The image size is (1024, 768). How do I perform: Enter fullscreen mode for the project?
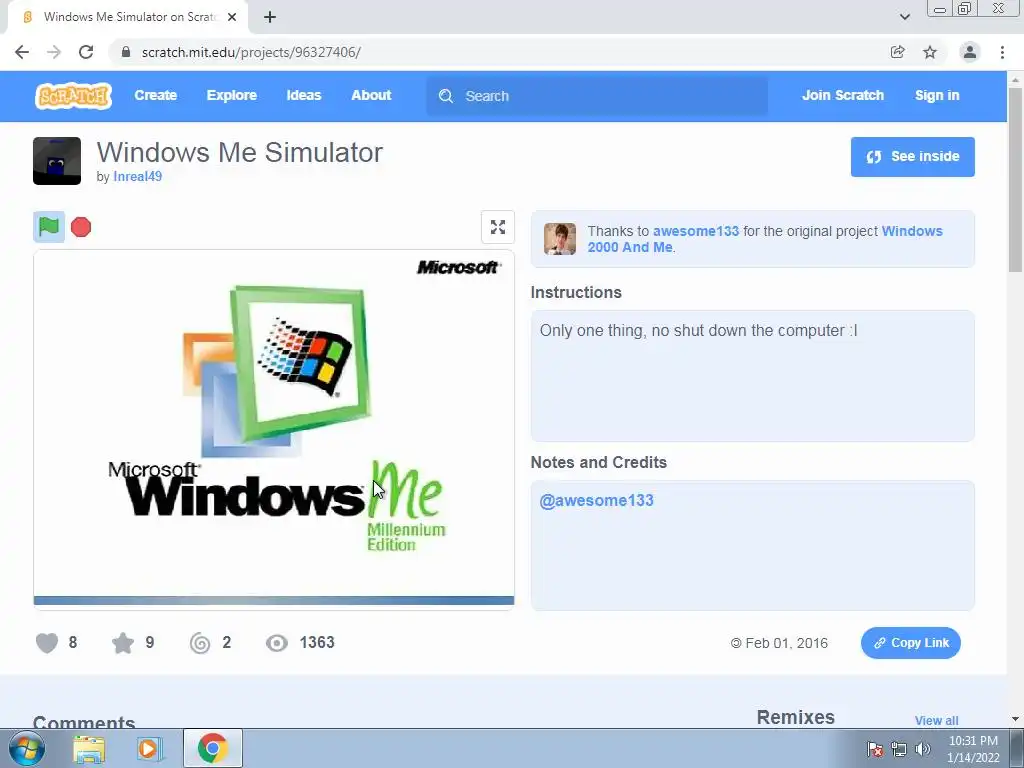tap(498, 227)
